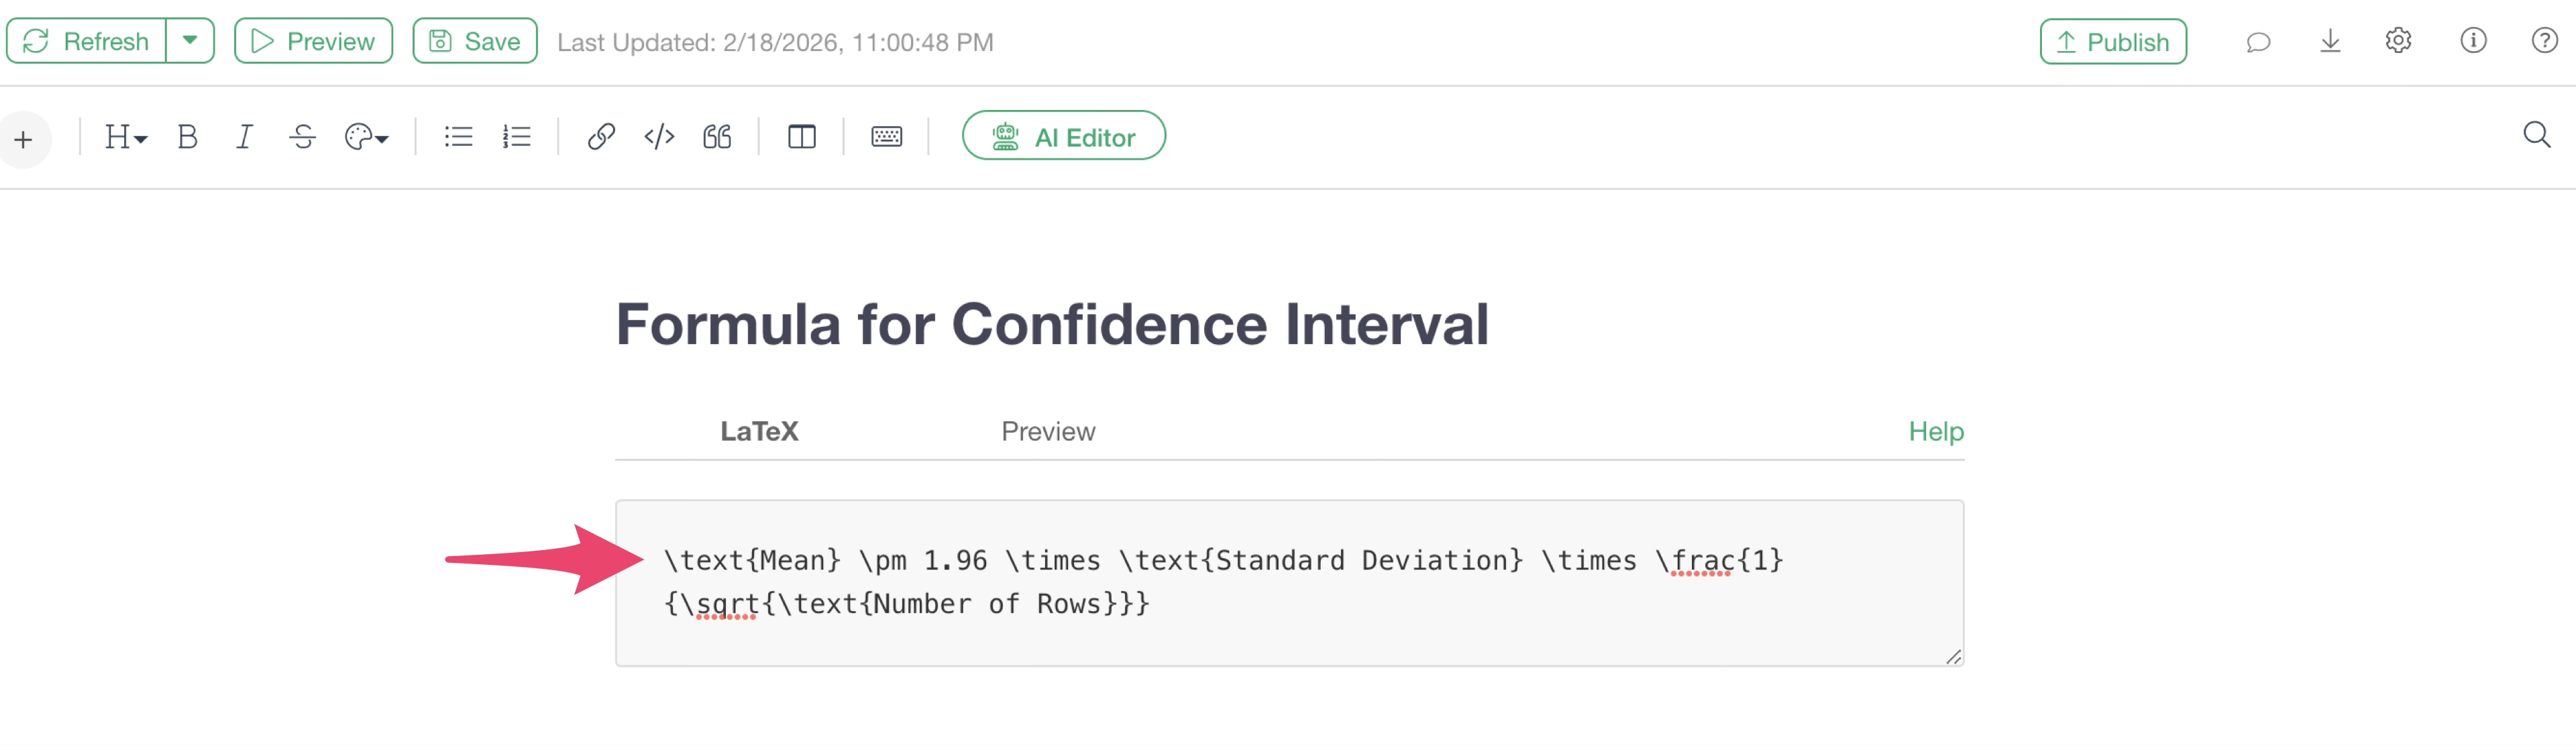2576x750 pixels.
Task: Apply italic formatting
Action: click(x=244, y=137)
